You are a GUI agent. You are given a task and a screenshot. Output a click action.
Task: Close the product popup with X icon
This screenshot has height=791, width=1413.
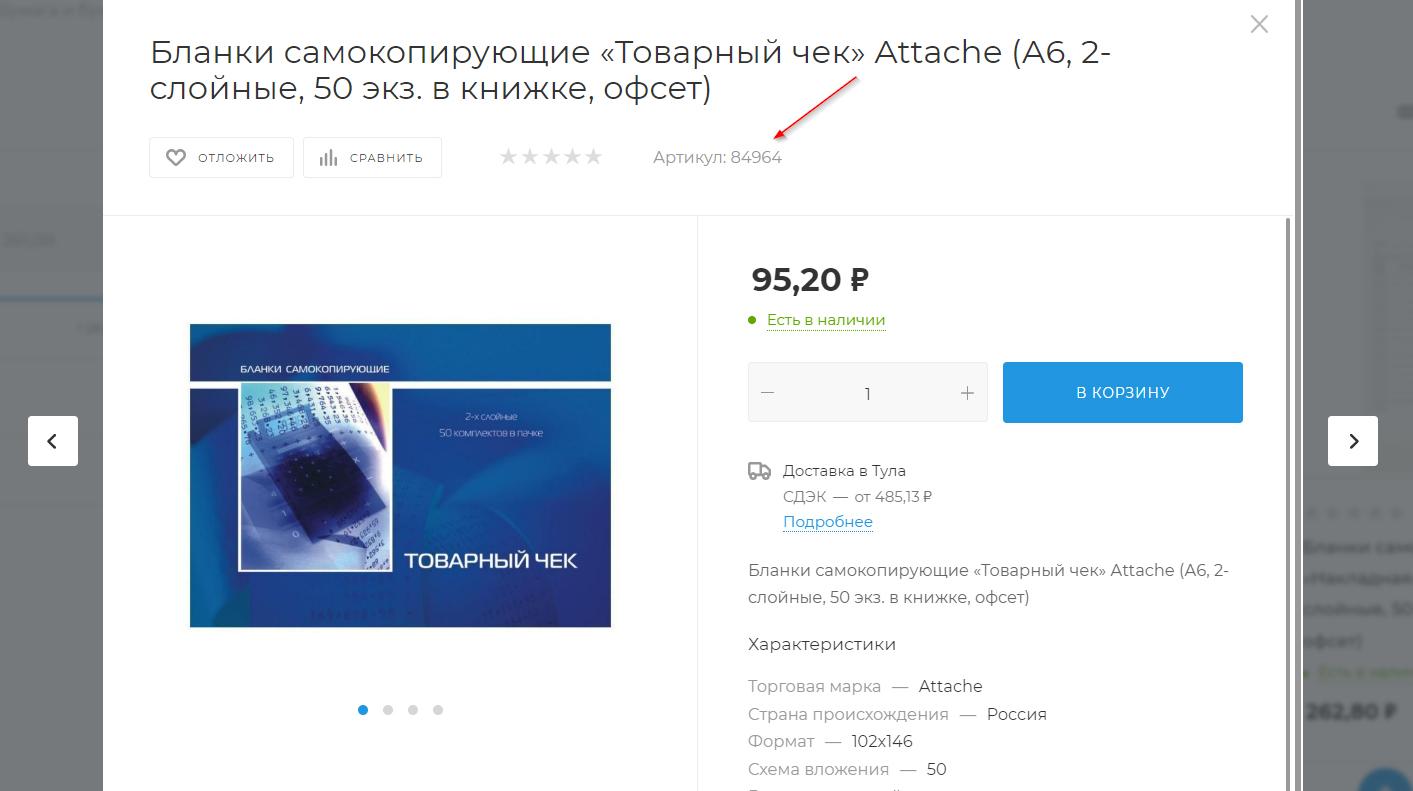(1259, 24)
